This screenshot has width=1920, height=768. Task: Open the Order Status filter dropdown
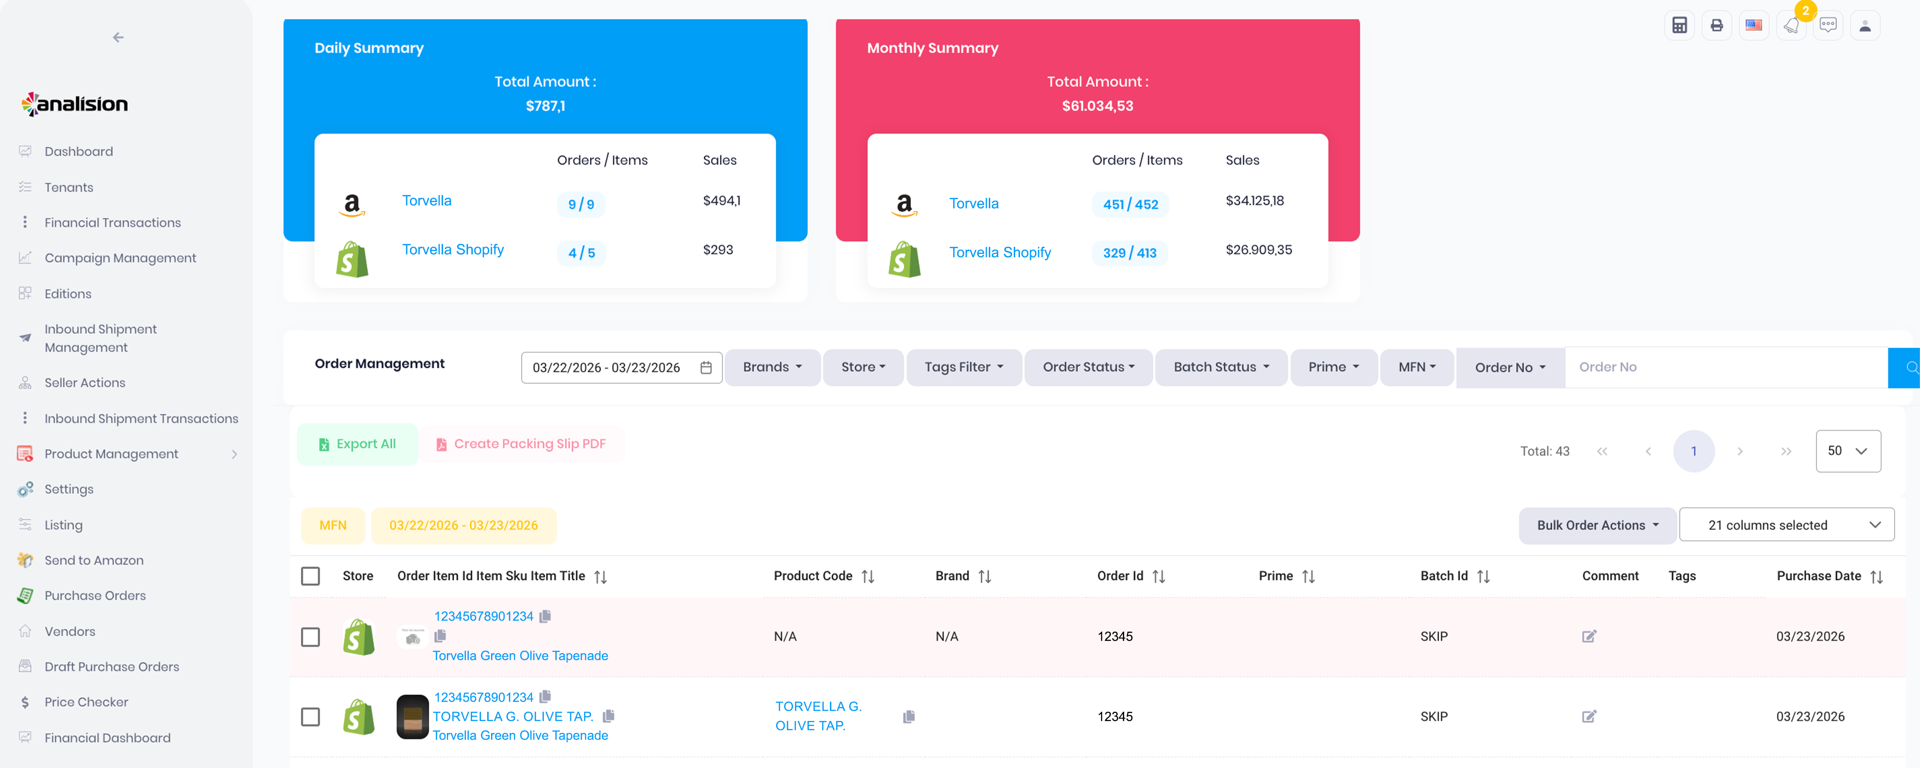point(1088,367)
